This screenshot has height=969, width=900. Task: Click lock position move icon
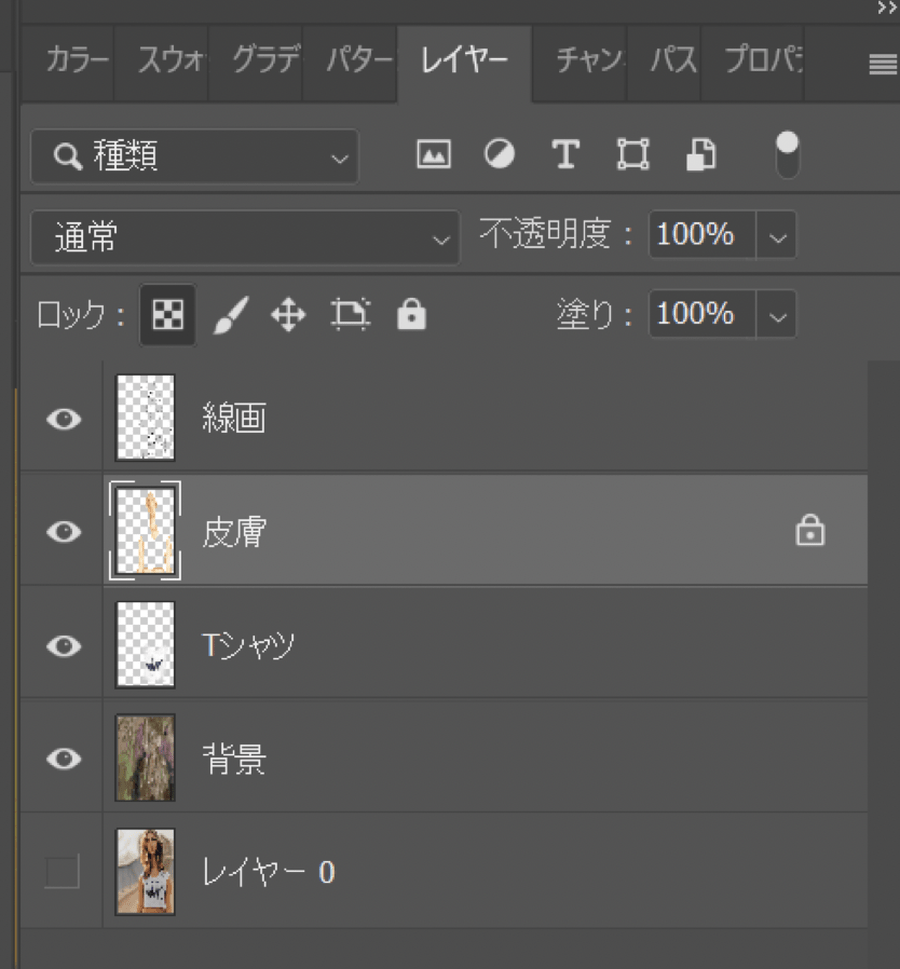(288, 315)
